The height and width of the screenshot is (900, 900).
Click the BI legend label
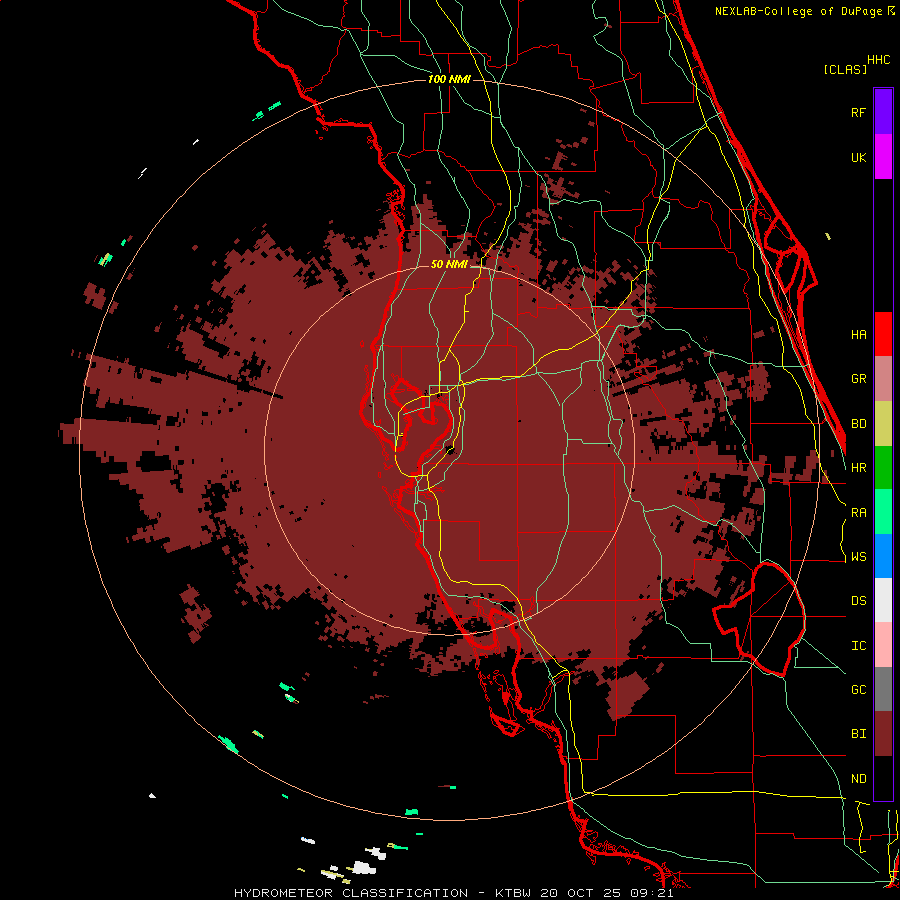[858, 734]
